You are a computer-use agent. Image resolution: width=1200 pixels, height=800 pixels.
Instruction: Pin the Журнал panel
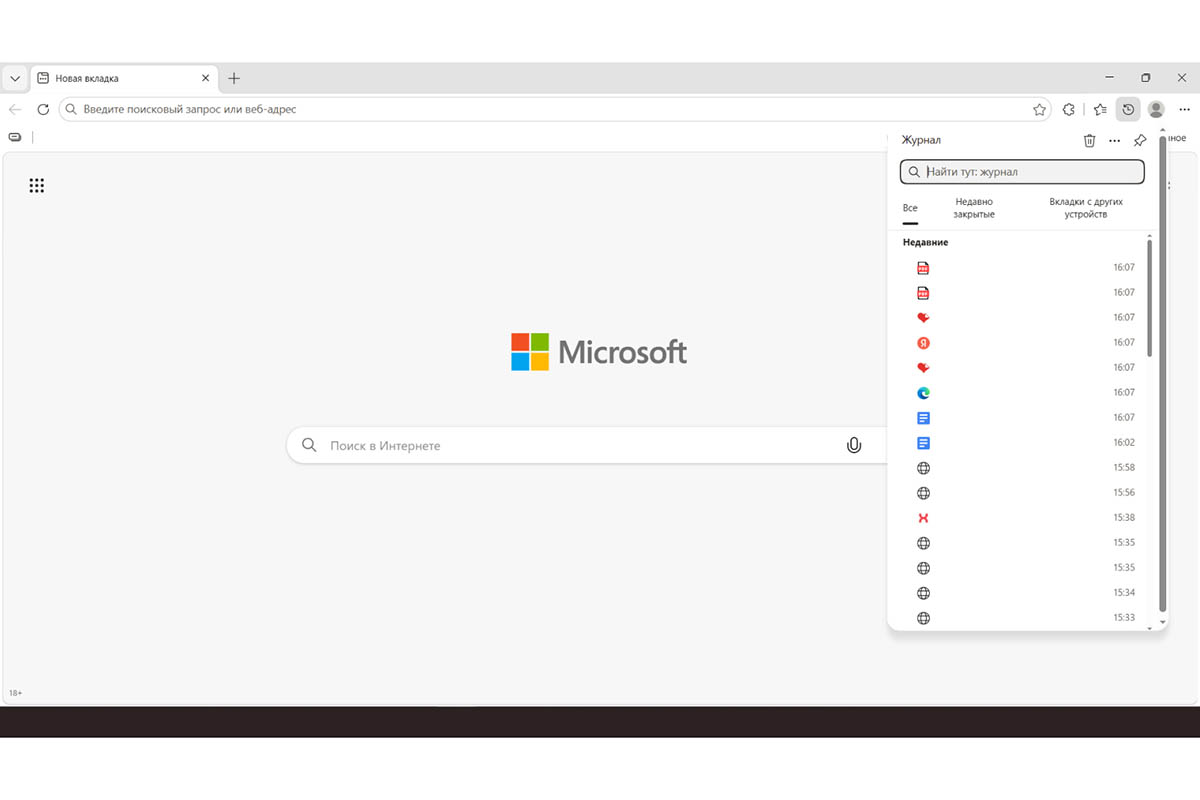pyautogui.click(x=1140, y=141)
